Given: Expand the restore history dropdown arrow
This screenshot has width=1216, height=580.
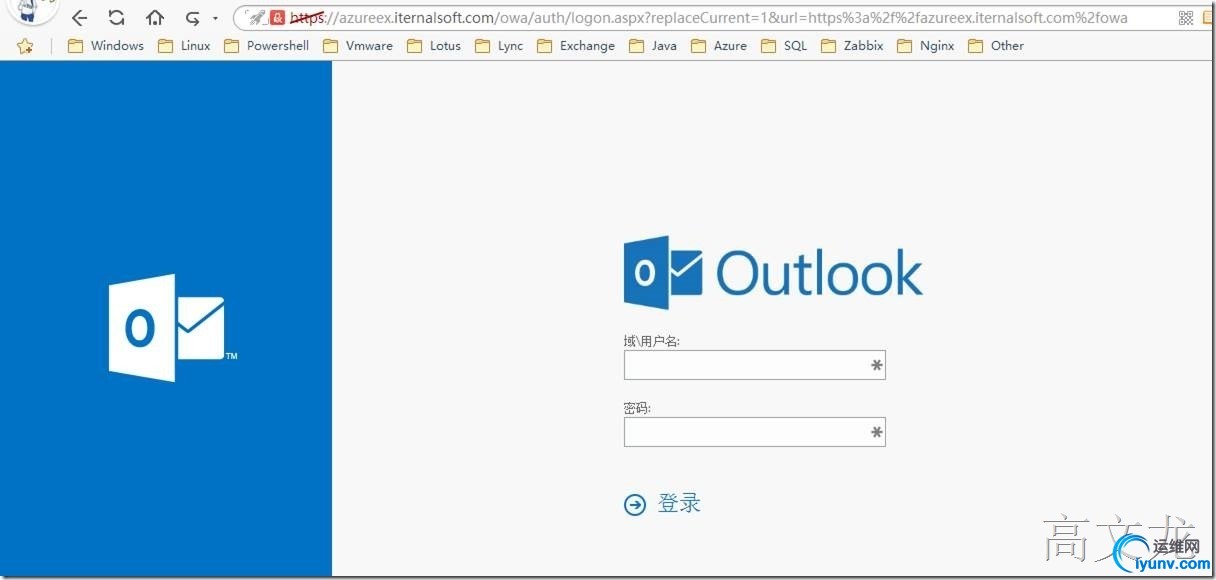Looking at the screenshot, I should pyautogui.click(x=215, y=19).
